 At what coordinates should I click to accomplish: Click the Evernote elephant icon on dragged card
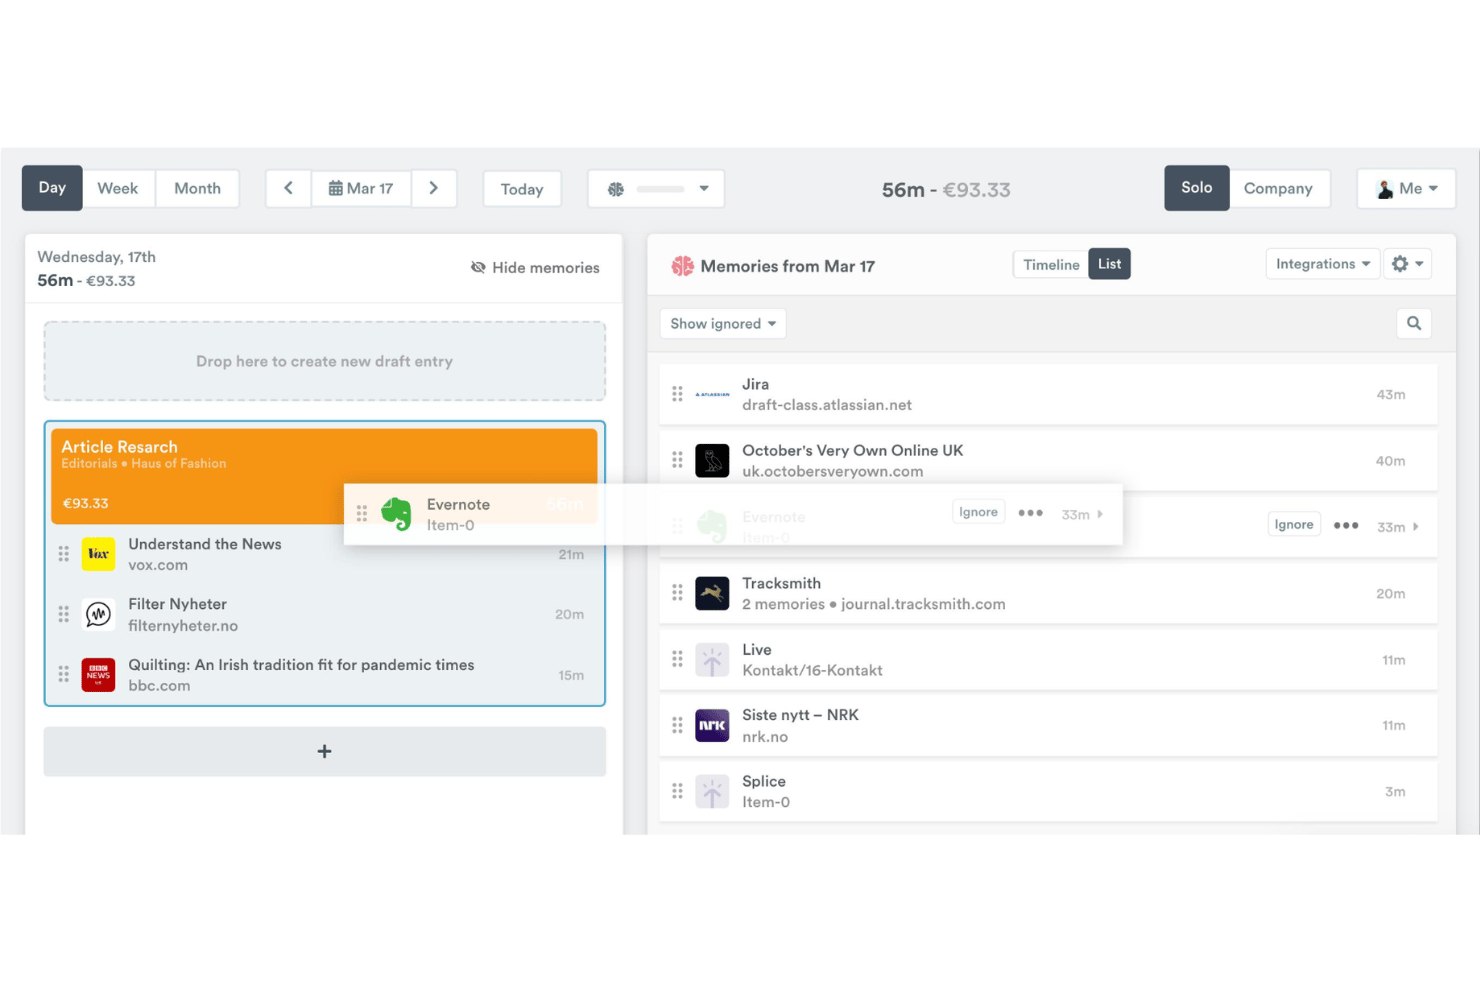click(396, 514)
